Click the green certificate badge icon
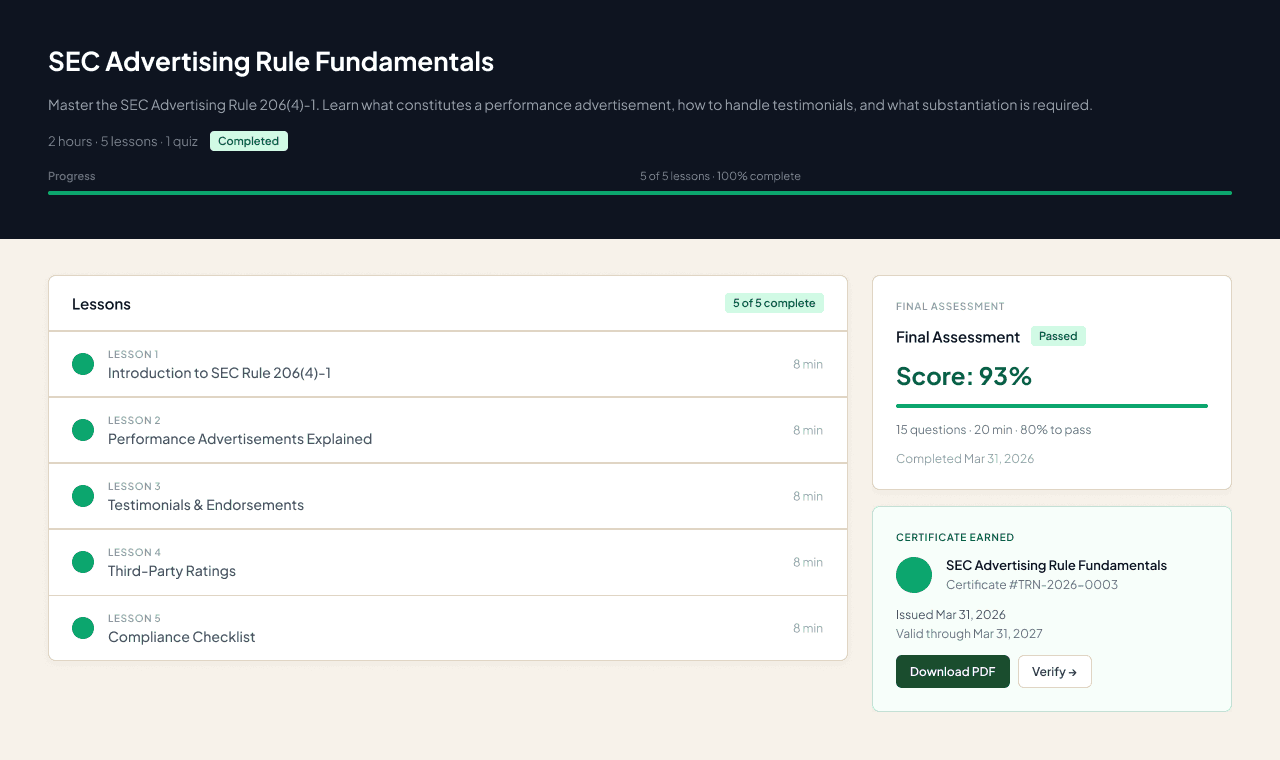This screenshot has width=1280, height=760. pyautogui.click(x=913, y=575)
